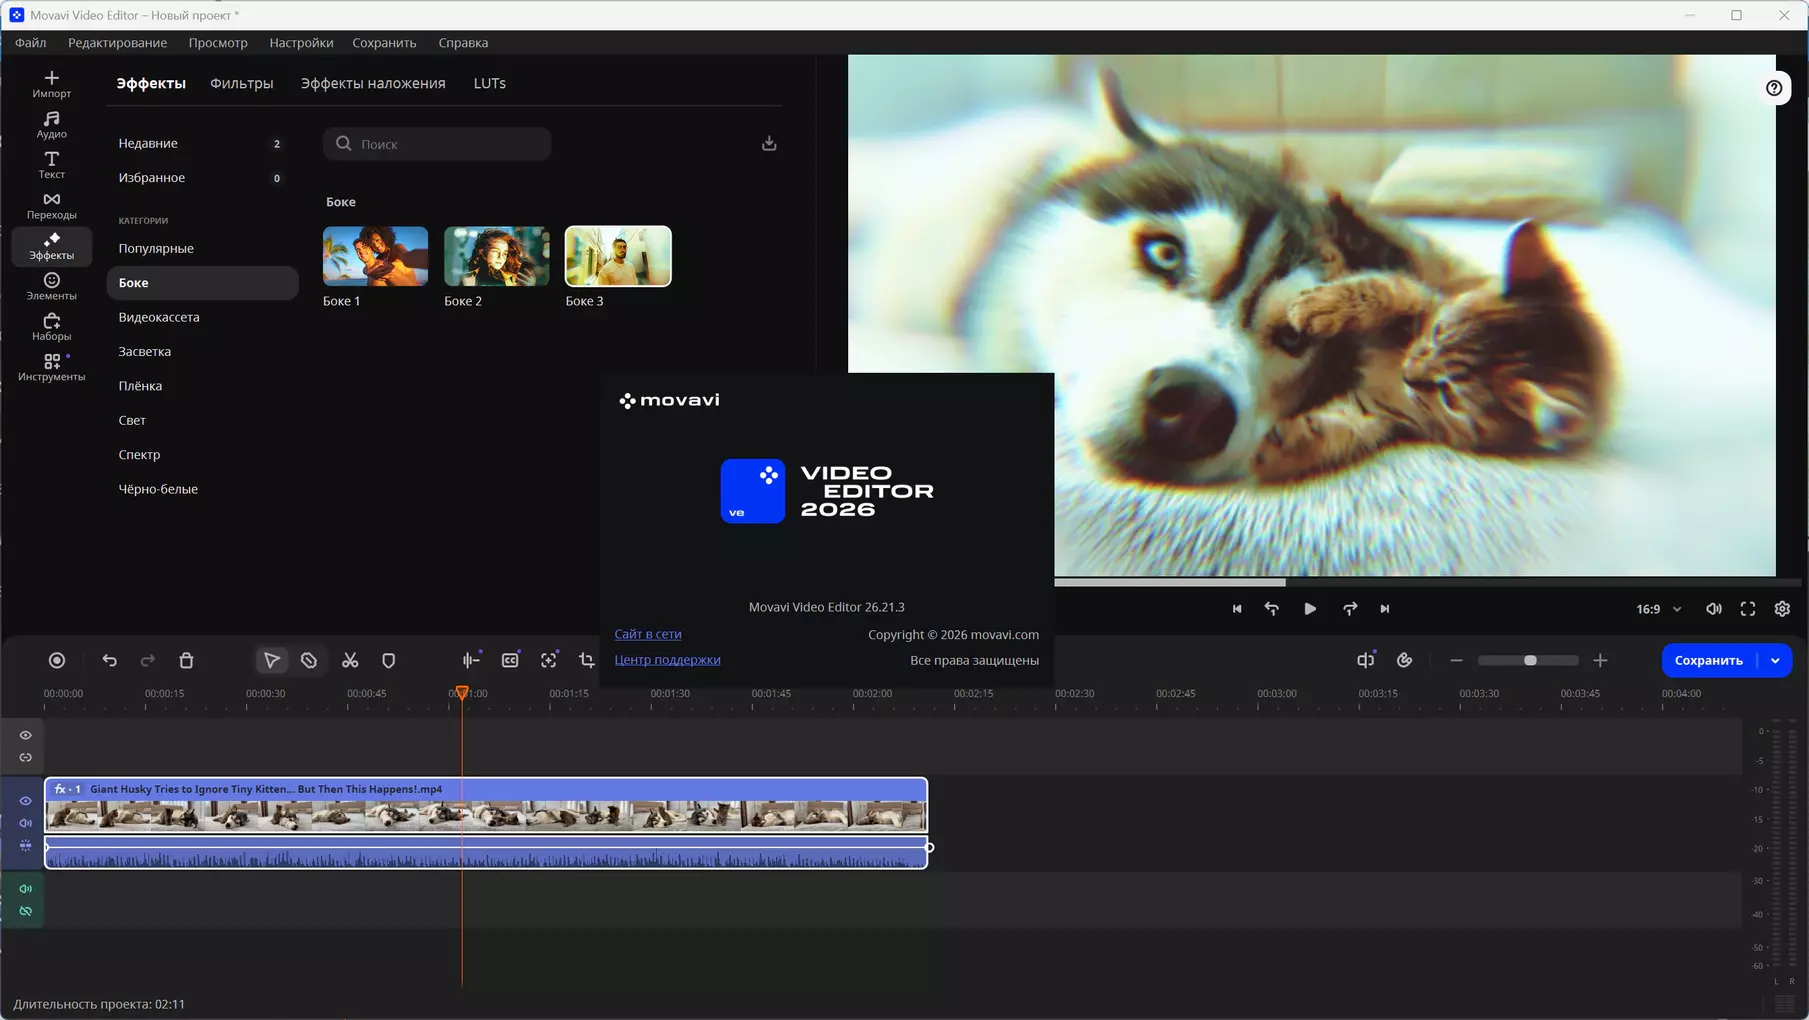The height and width of the screenshot is (1020, 1809).
Task: Select Эффекты icon in left sidebar
Action: (x=51, y=246)
